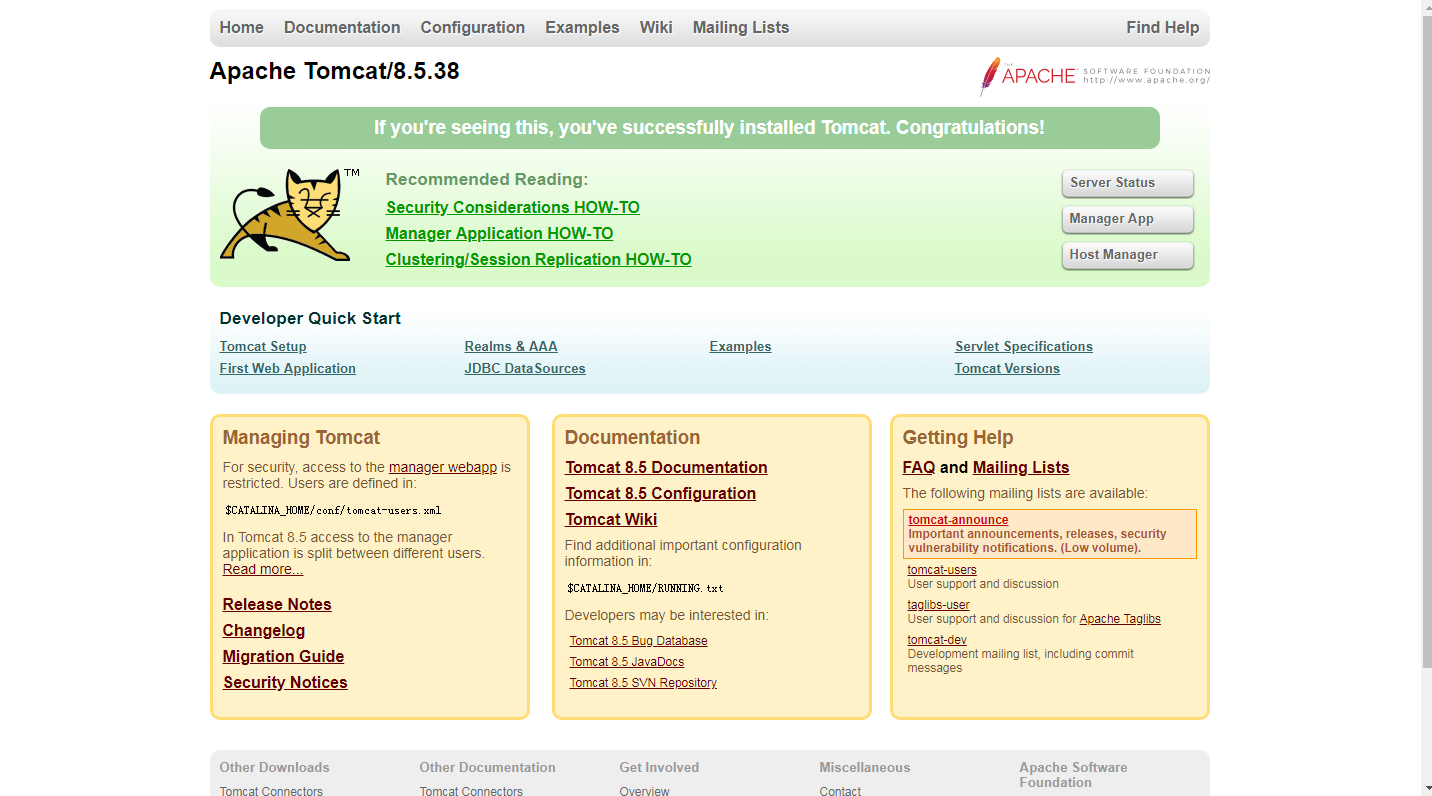1432x796 pixels.
Task: Open Mailing Lists in top navigation
Action: 741,28
